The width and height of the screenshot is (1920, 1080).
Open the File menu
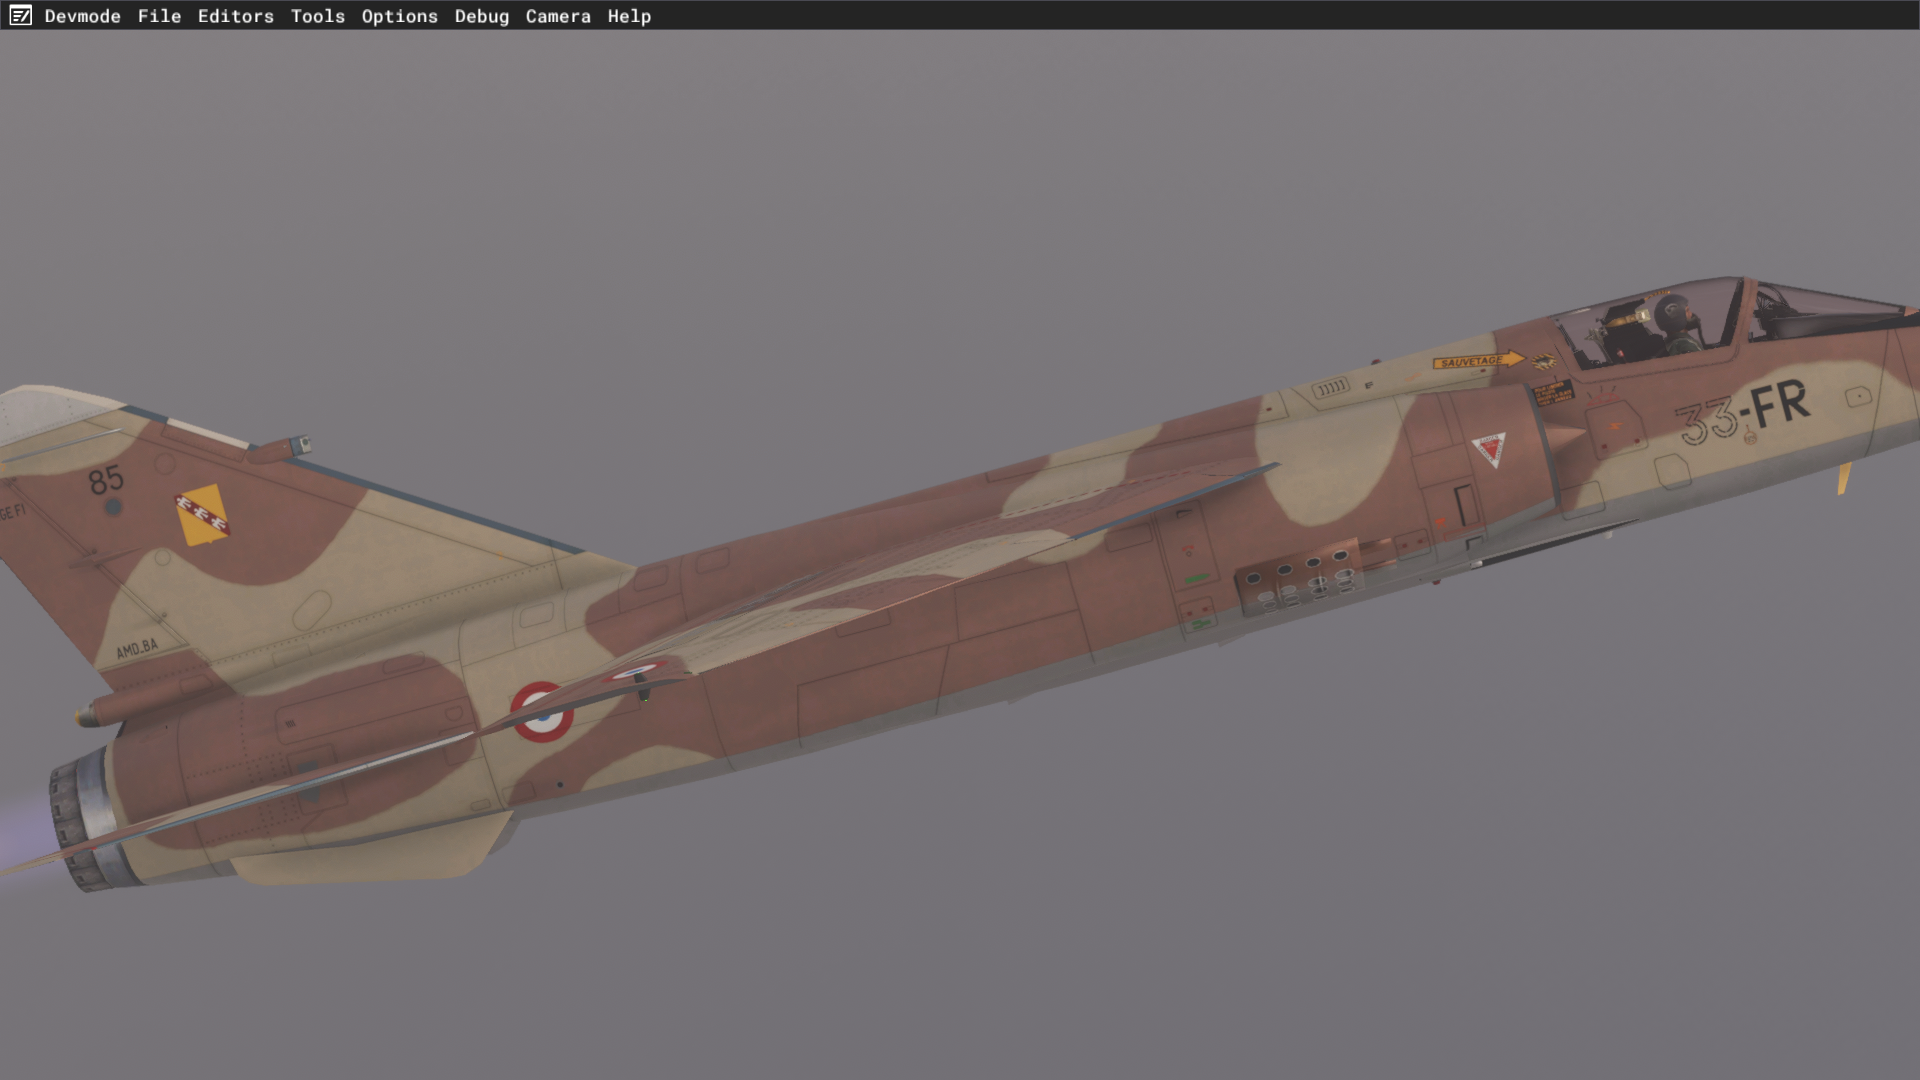(159, 16)
